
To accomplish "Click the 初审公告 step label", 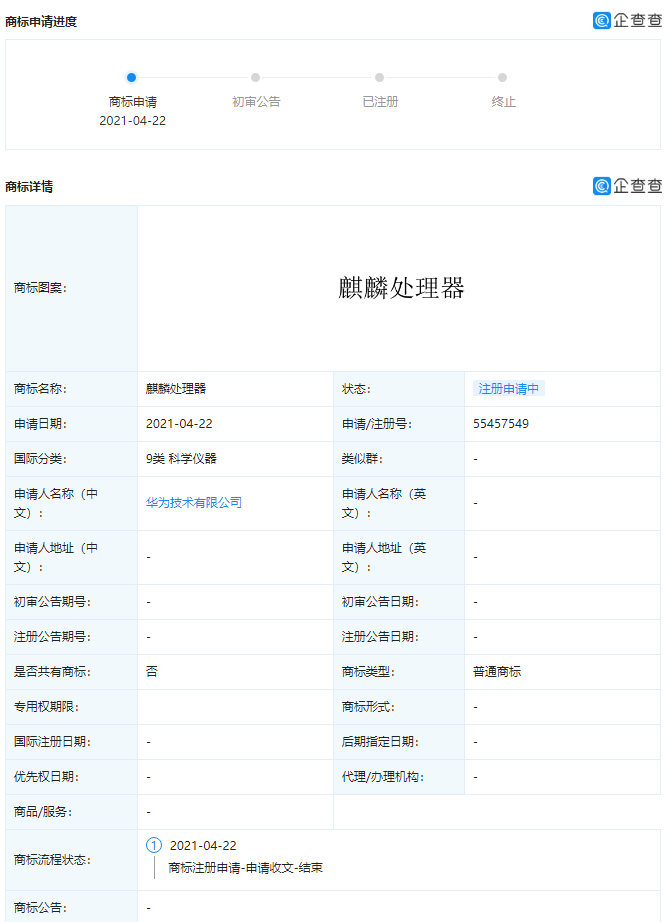I will [x=256, y=102].
